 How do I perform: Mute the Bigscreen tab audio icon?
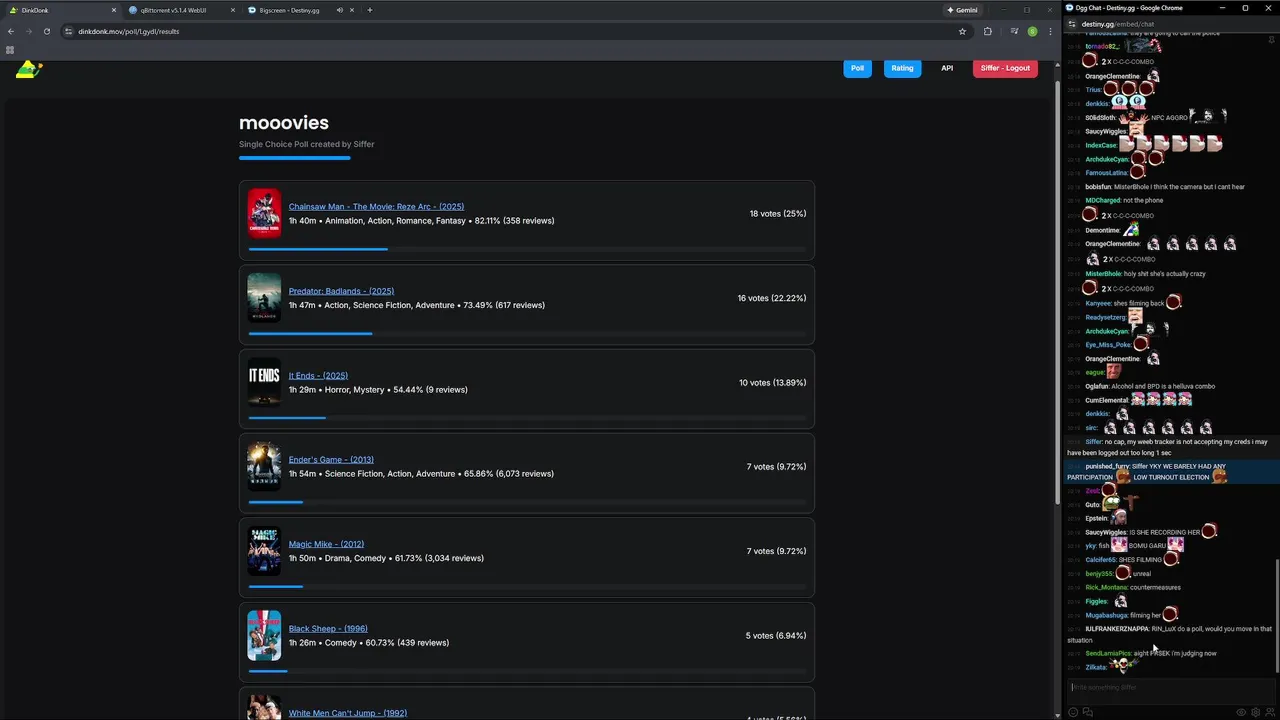[340, 10]
